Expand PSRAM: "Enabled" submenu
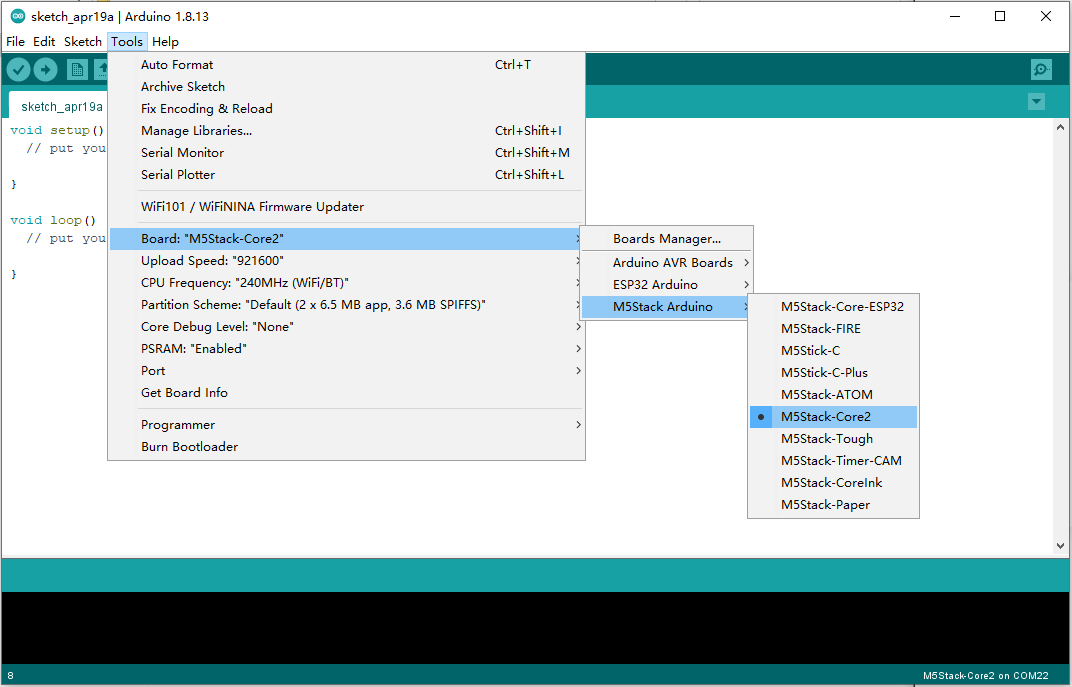 [347, 349]
